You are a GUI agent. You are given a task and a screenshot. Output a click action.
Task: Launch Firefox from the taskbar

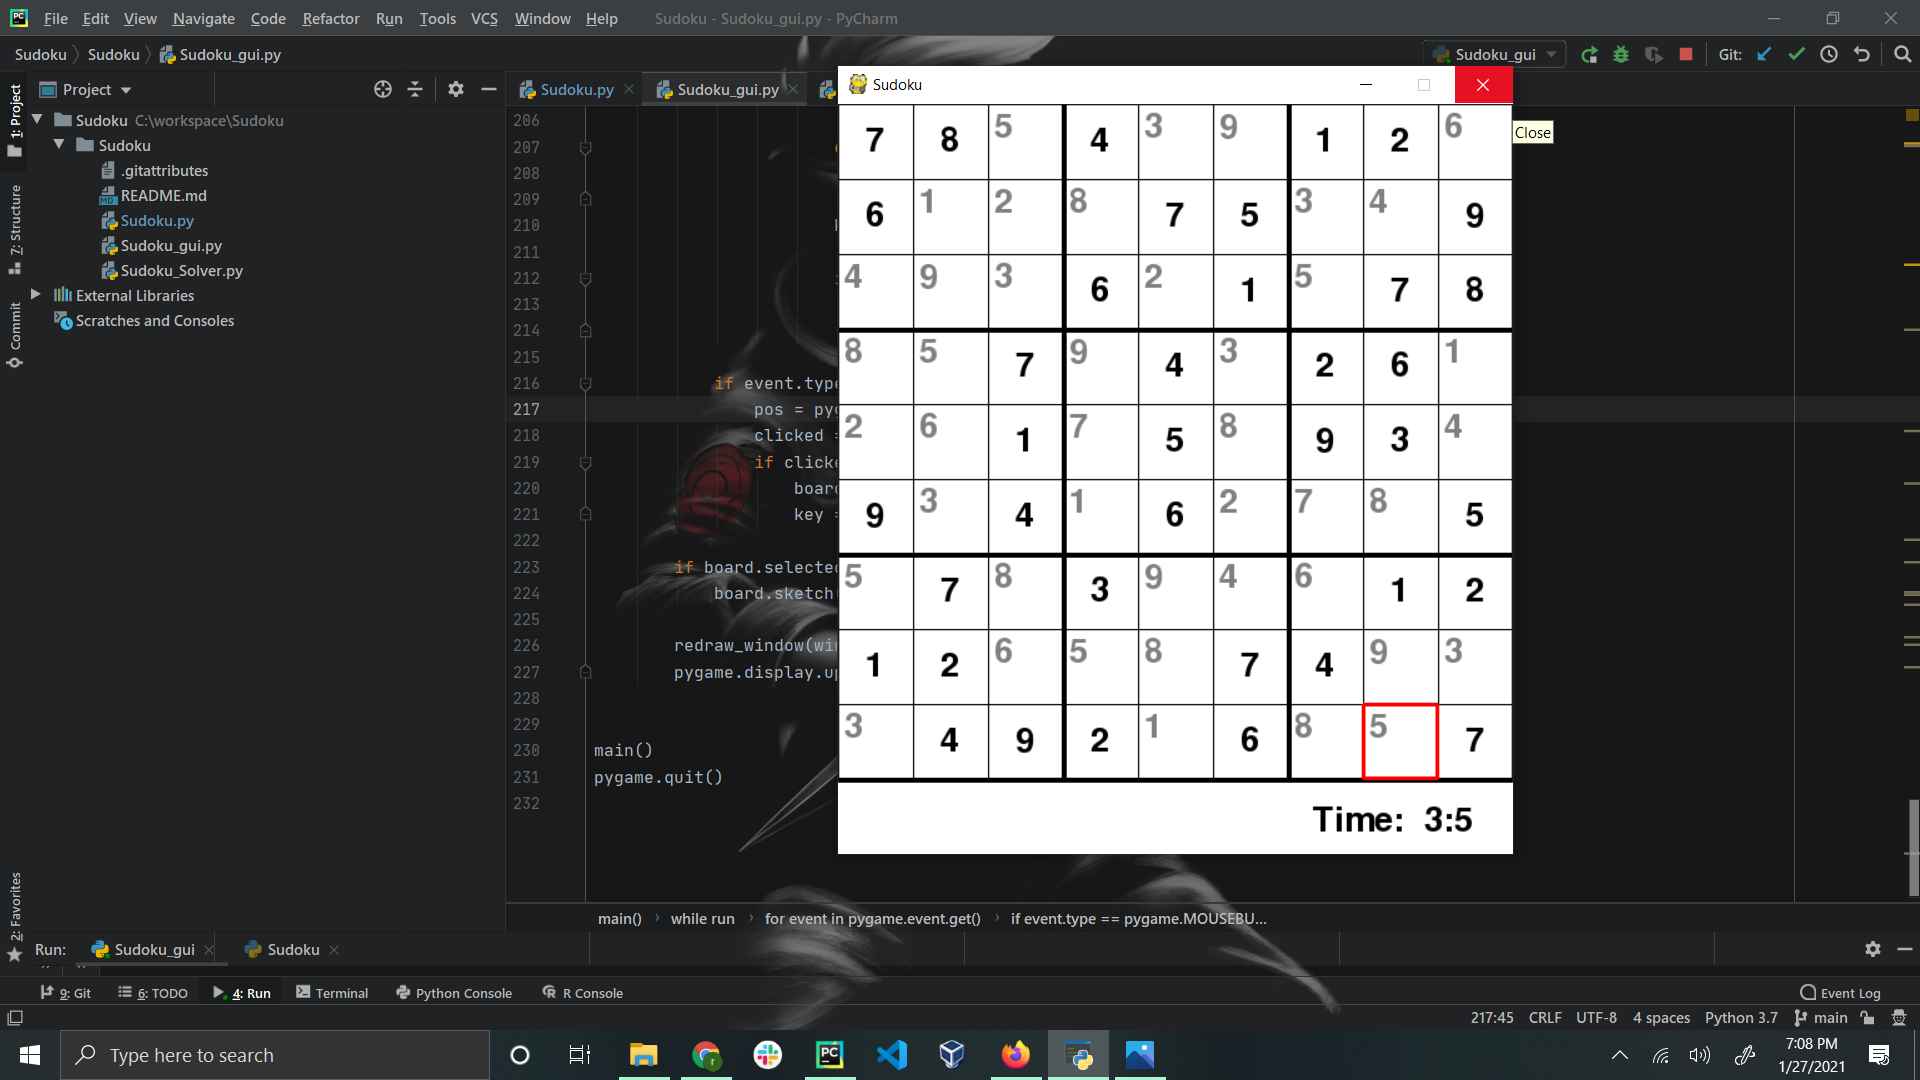coord(1015,1055)
